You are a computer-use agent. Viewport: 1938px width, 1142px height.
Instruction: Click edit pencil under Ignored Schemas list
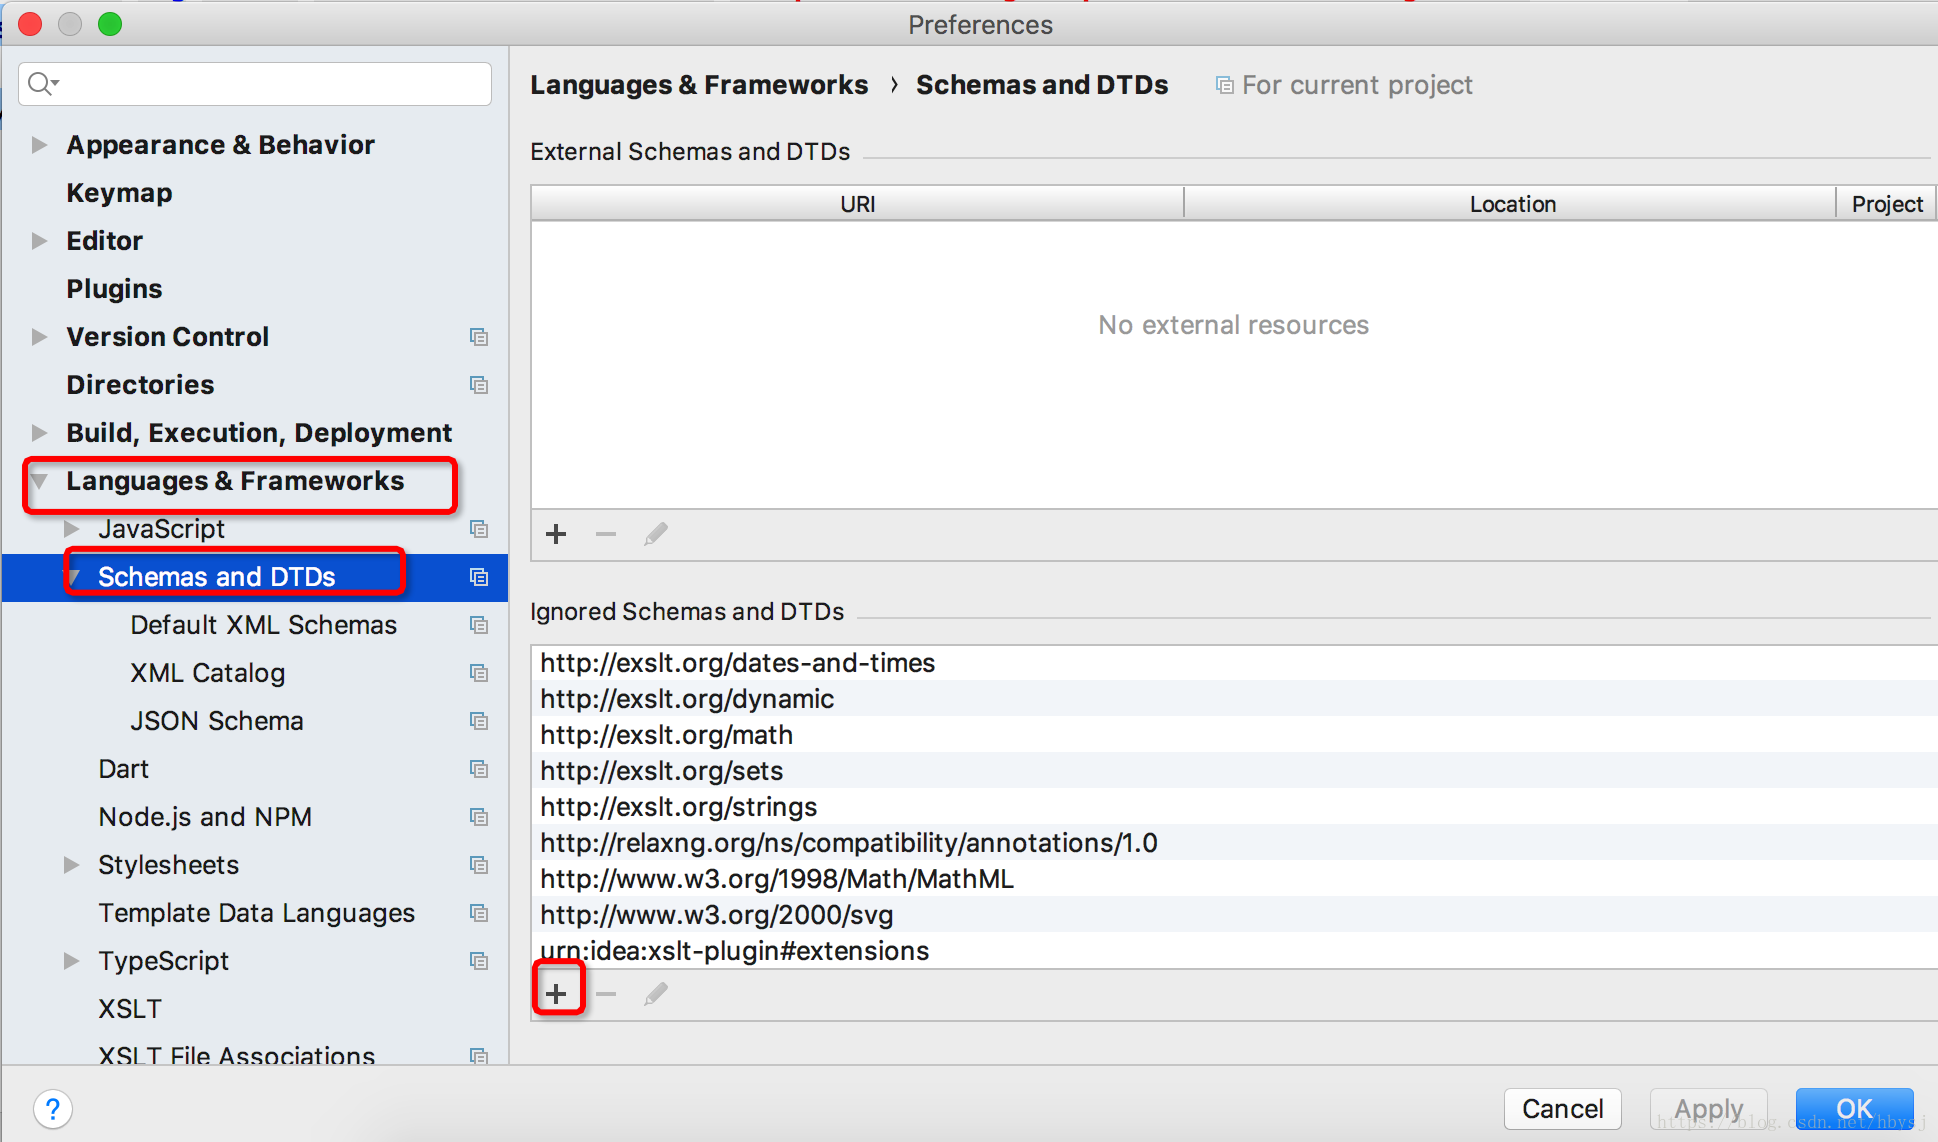pos(656,993)
